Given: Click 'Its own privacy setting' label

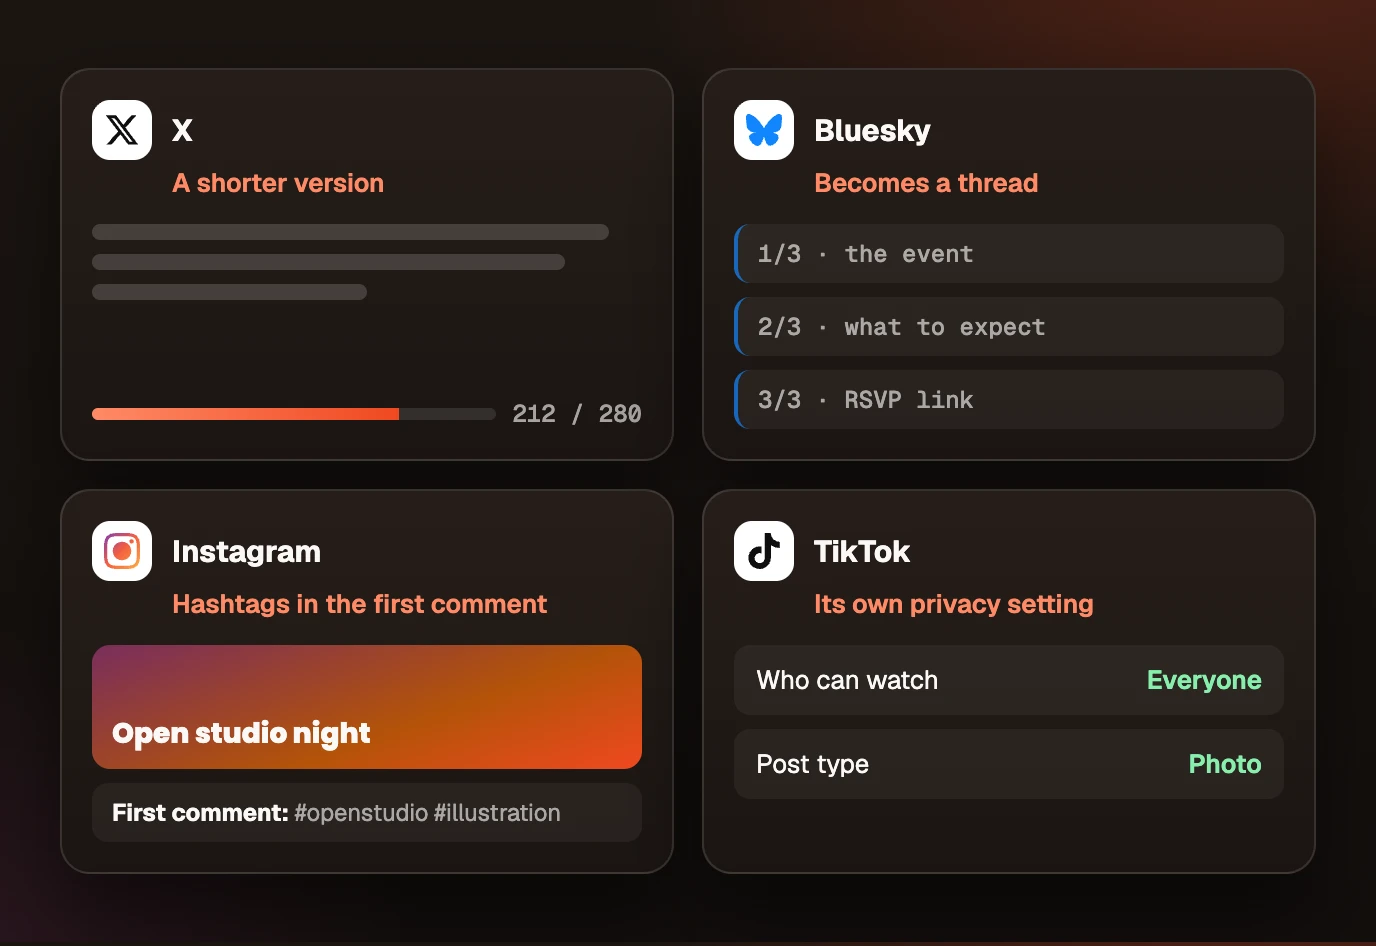Looking at the screenshot, I should [x=954, y=604].
